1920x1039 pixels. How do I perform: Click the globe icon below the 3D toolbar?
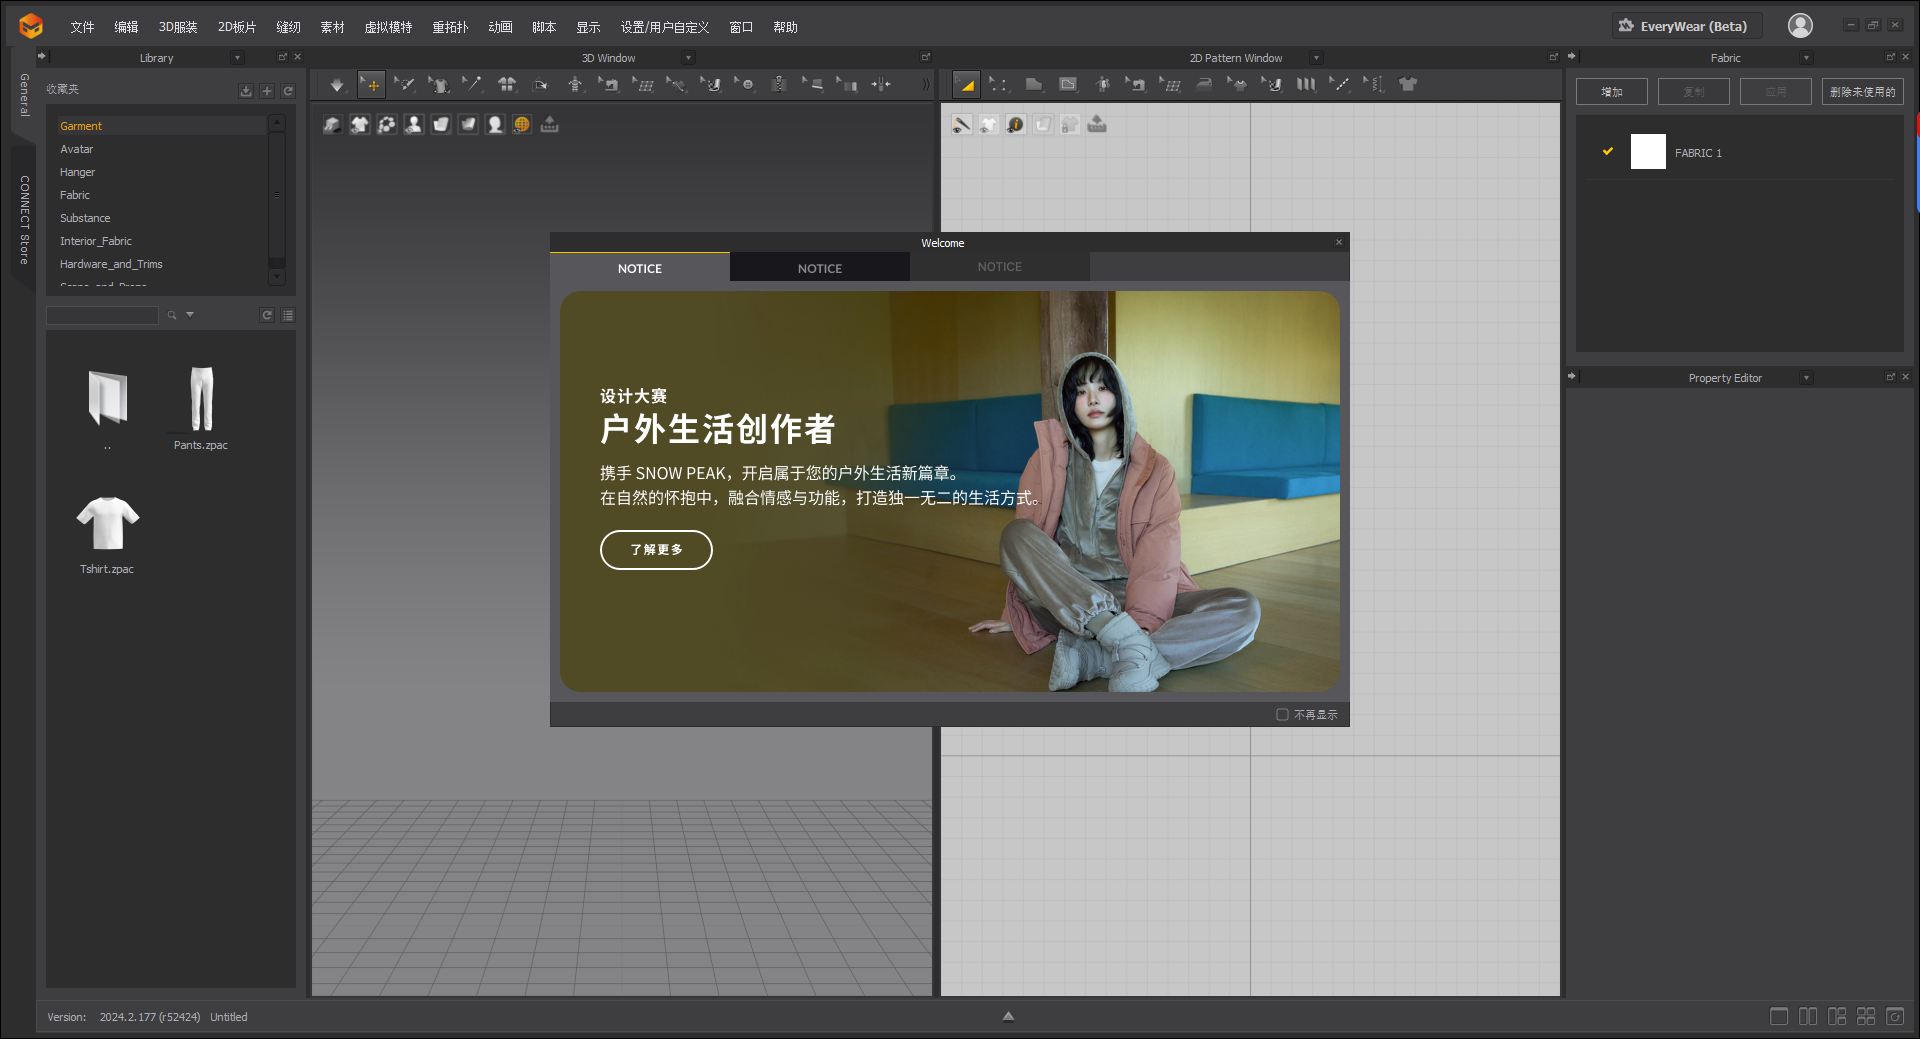click(521, 124)
